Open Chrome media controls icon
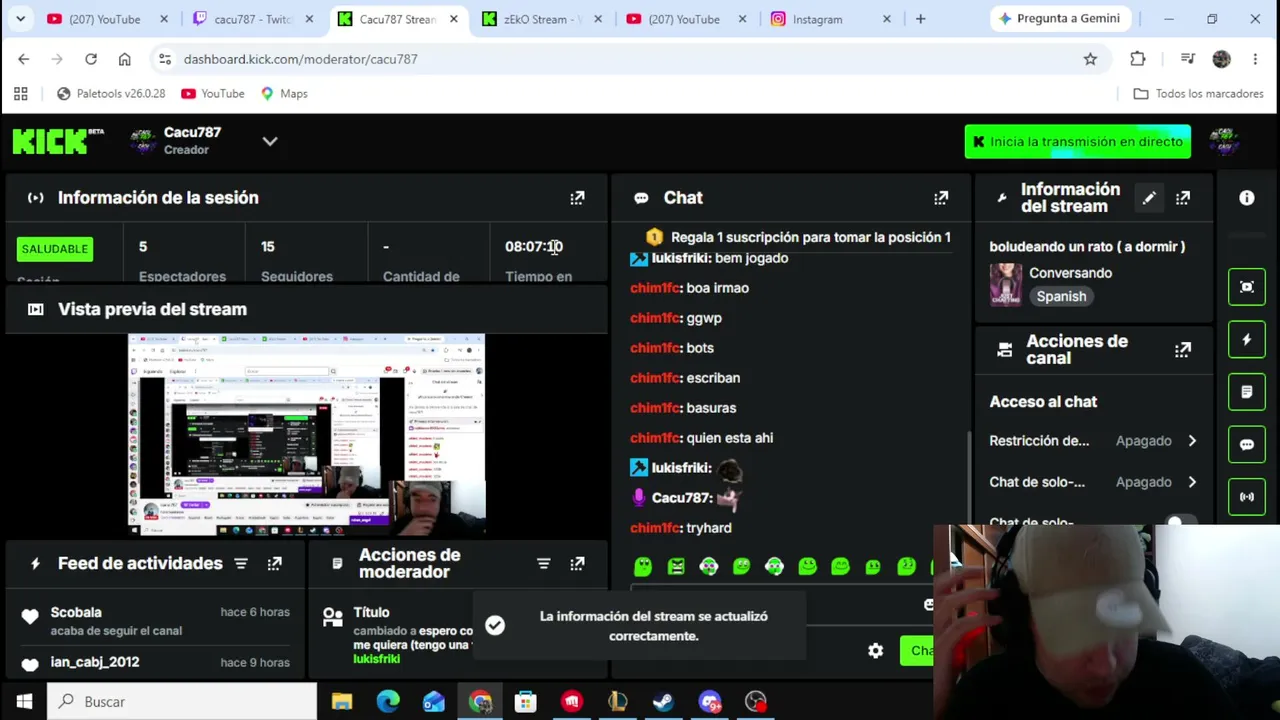The width and height of the screenshot is (1280, 720). pyautogui.click(x=1187, y=59)
